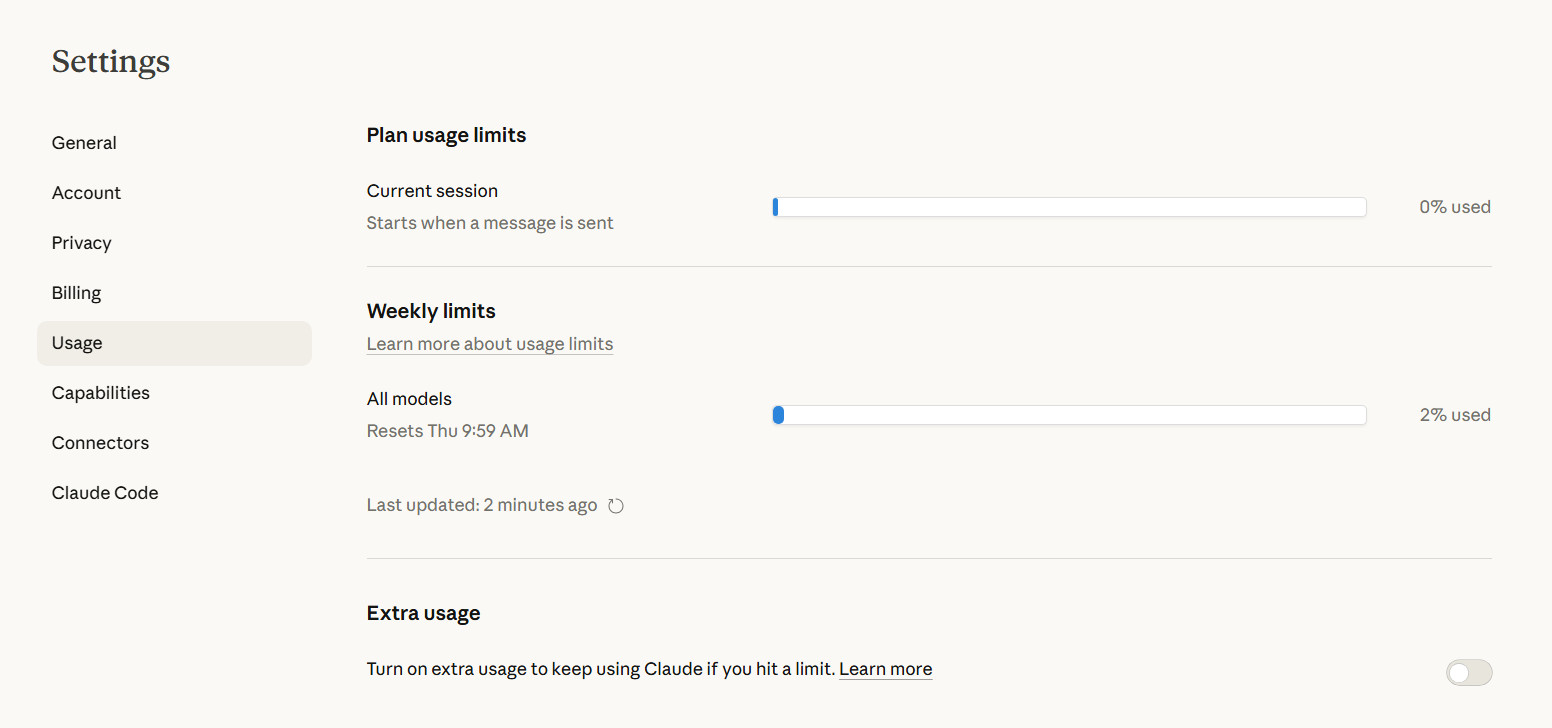
Task: Click the Current session usage progress bar
Action: [1068, 207]
